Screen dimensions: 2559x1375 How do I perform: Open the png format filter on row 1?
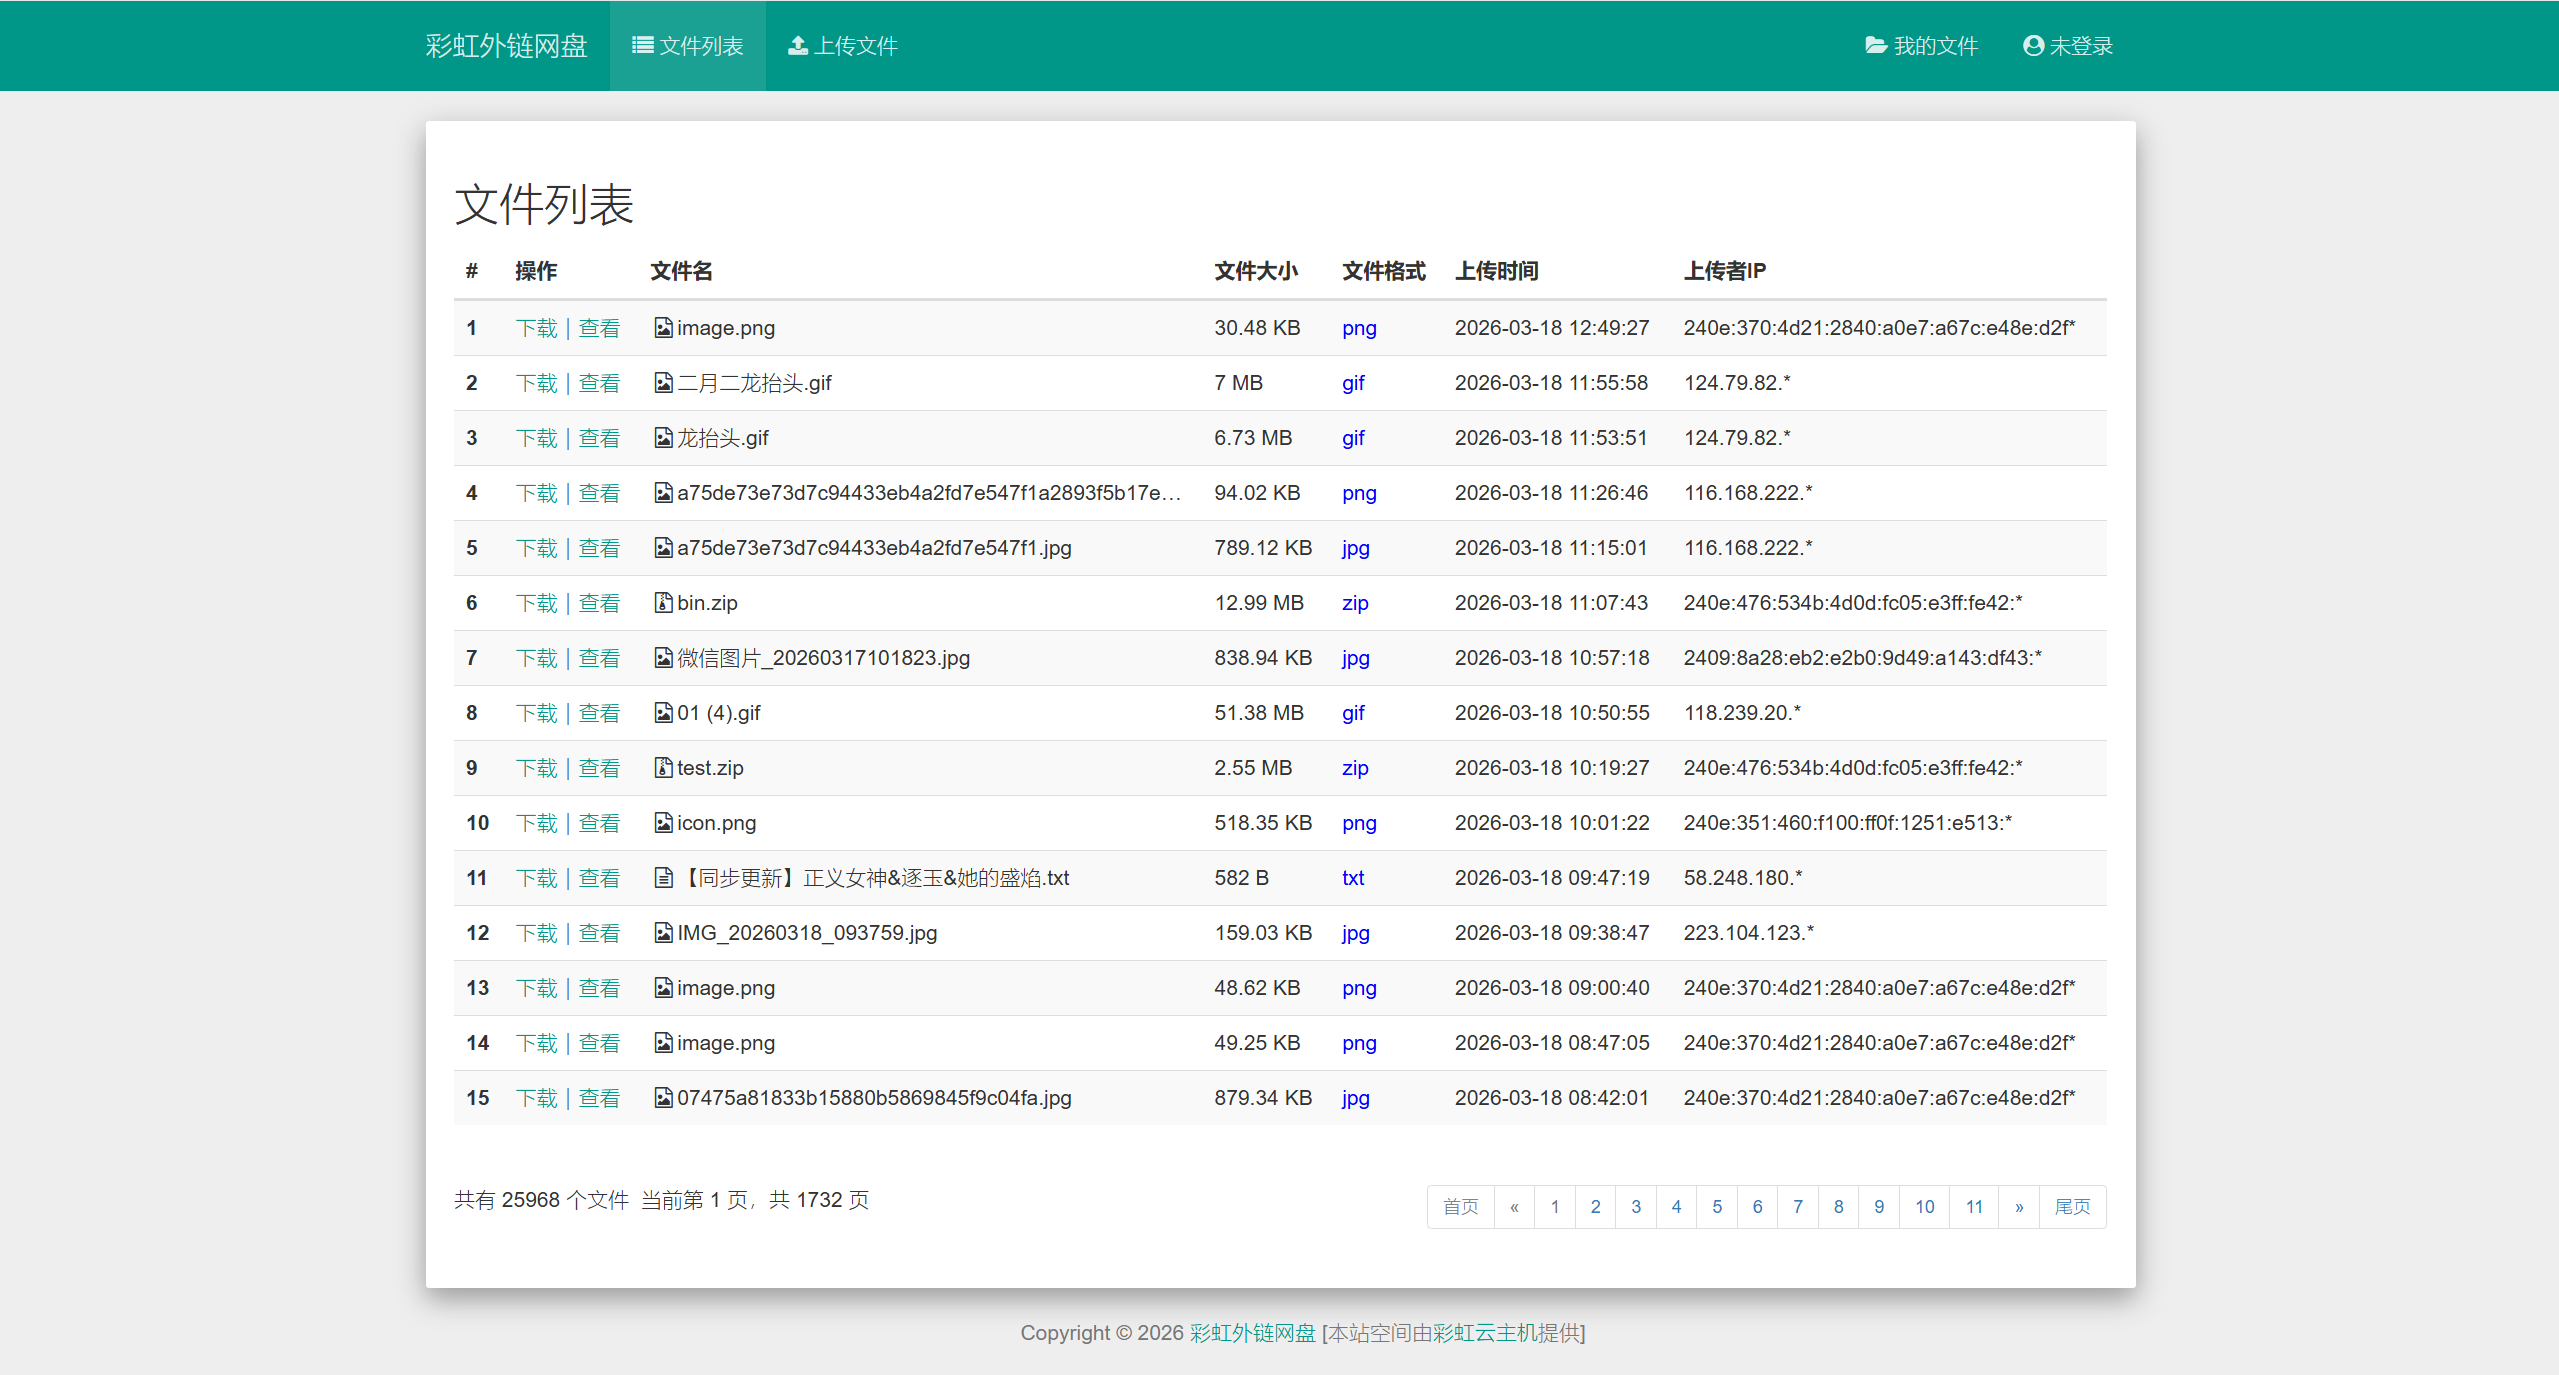(x=1359, y=327)
